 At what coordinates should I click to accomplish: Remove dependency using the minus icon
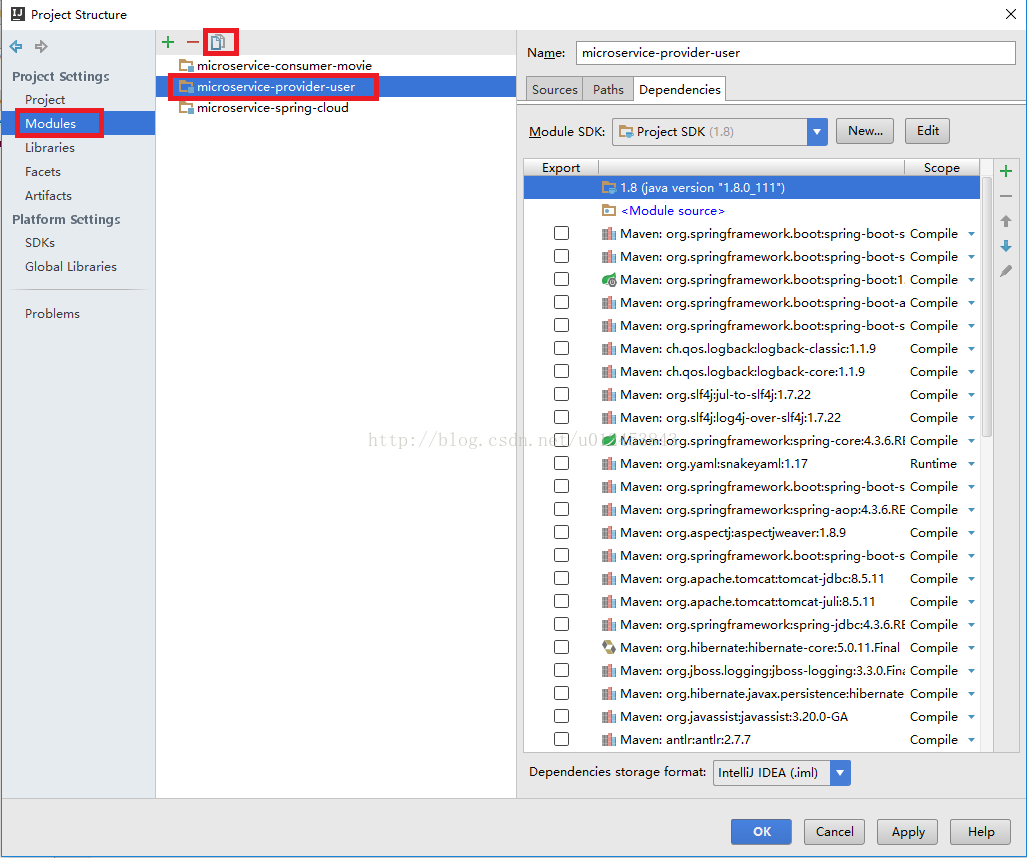pos(1006,196)
